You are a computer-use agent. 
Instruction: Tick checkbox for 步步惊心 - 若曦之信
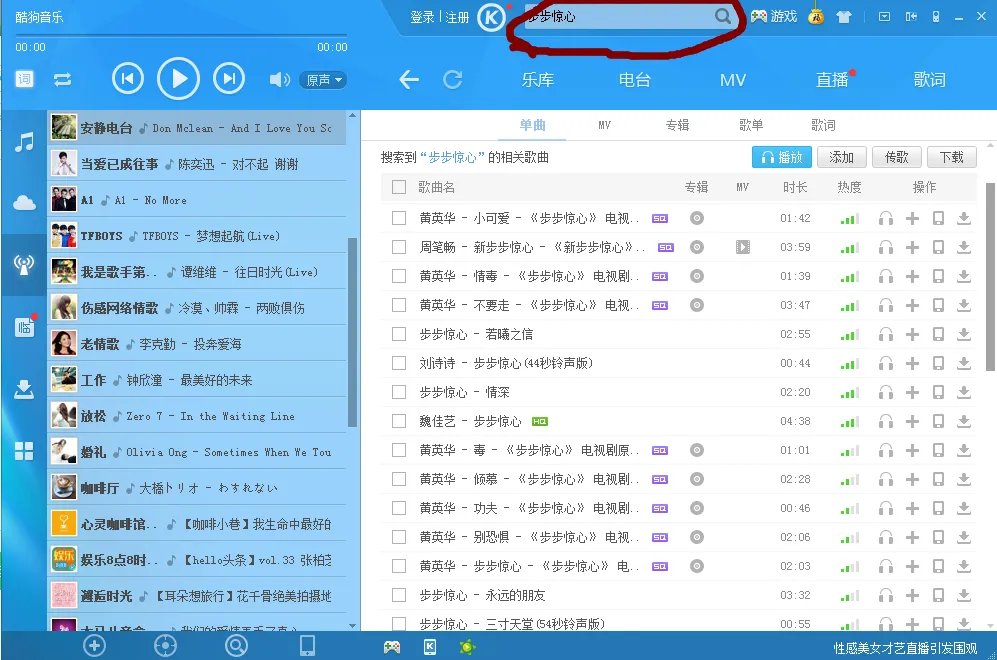(x=399, y=334)
